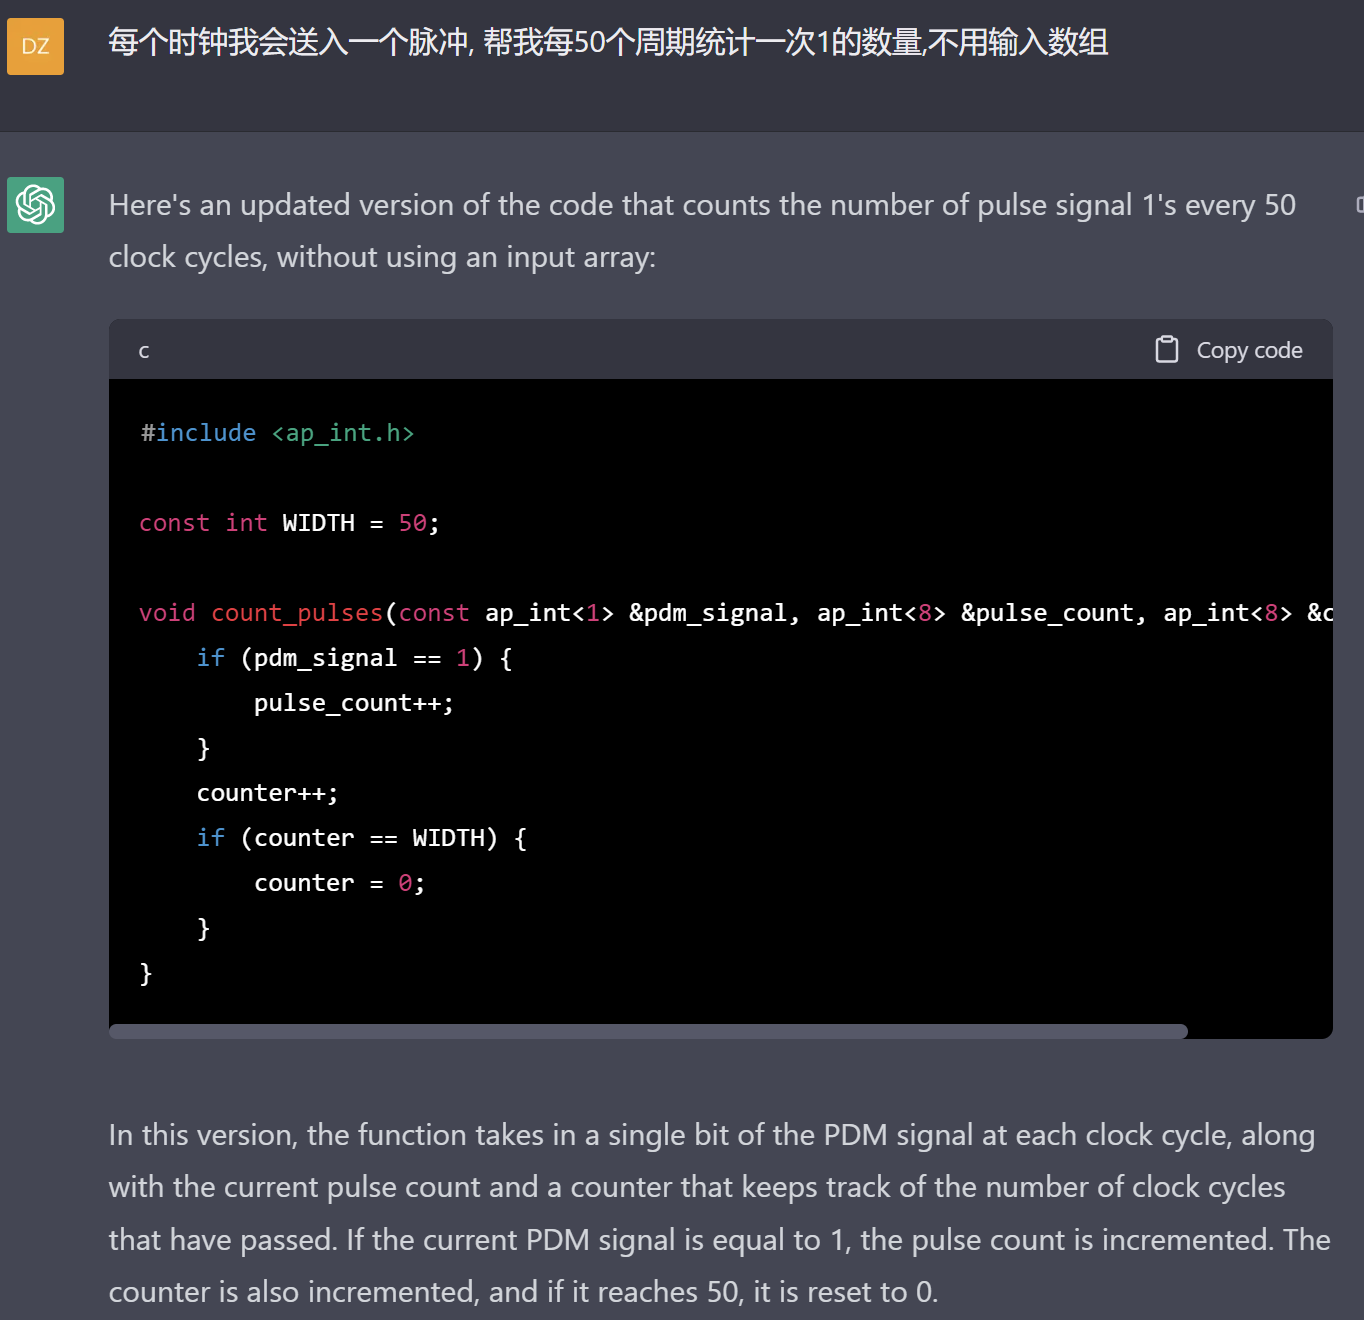Click the "counter = 0;" statement
Screen dimensions: 1364x1320
(339, 883)
